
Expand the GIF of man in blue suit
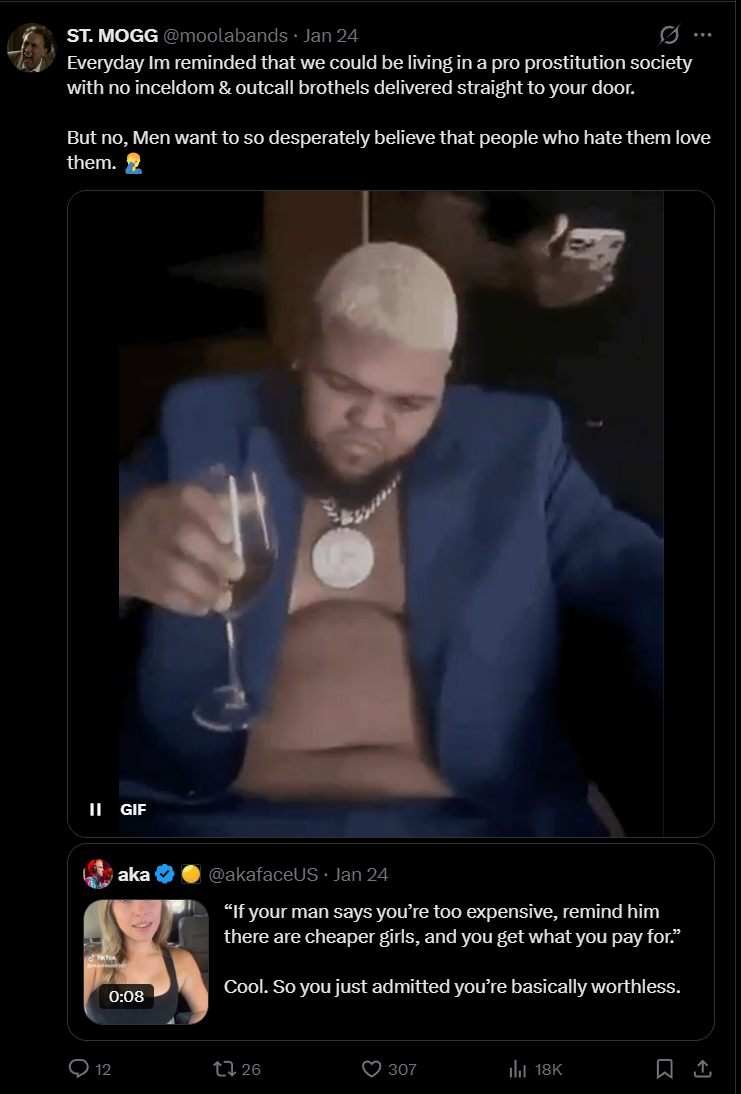point(391,514)
